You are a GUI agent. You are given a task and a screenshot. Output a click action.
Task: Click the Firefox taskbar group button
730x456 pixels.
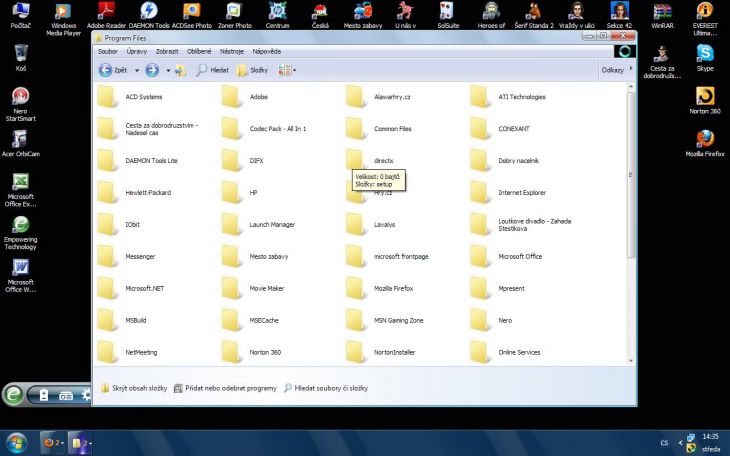(x=53, y=442)
